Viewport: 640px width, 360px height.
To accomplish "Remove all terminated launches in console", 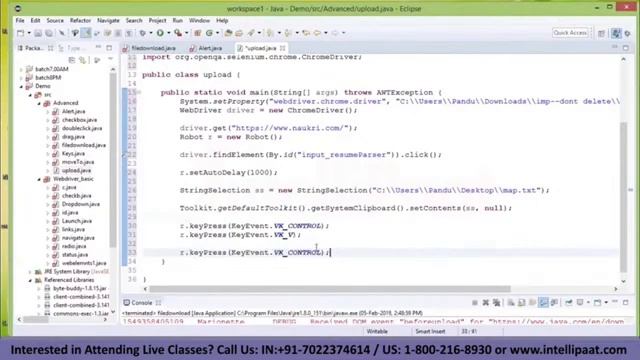I will [496, 302].
